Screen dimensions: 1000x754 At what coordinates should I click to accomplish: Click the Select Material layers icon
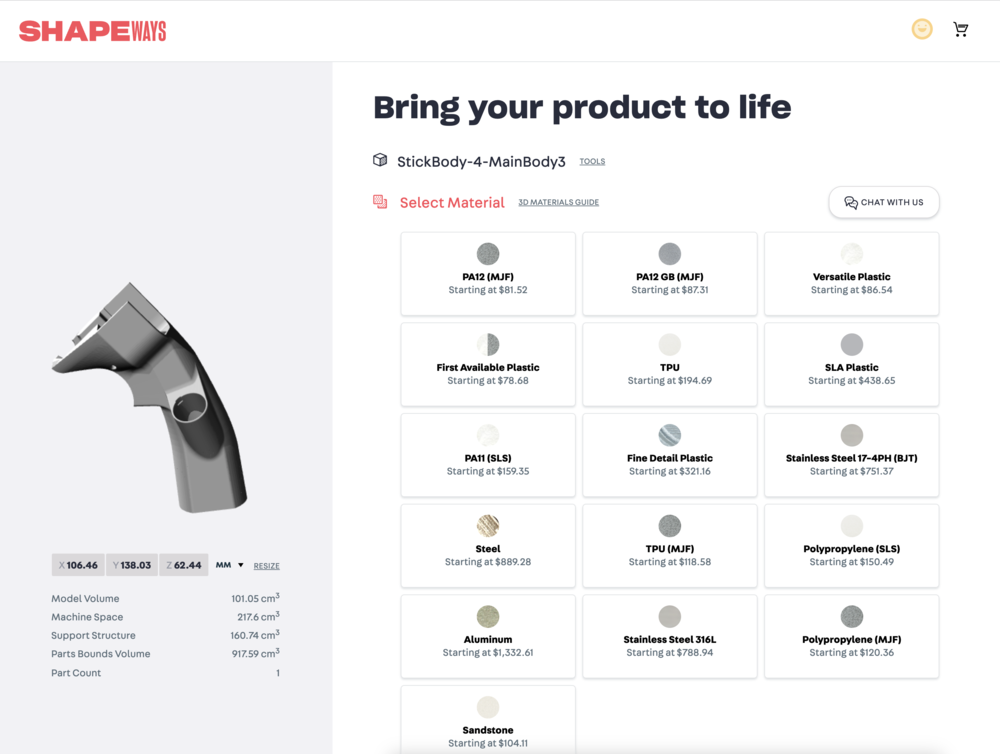pyautogui.click(x=380, y=202)
